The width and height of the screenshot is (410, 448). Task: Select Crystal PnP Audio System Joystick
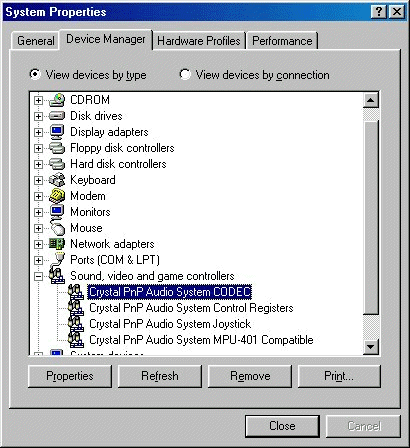(x=170, y=324)
